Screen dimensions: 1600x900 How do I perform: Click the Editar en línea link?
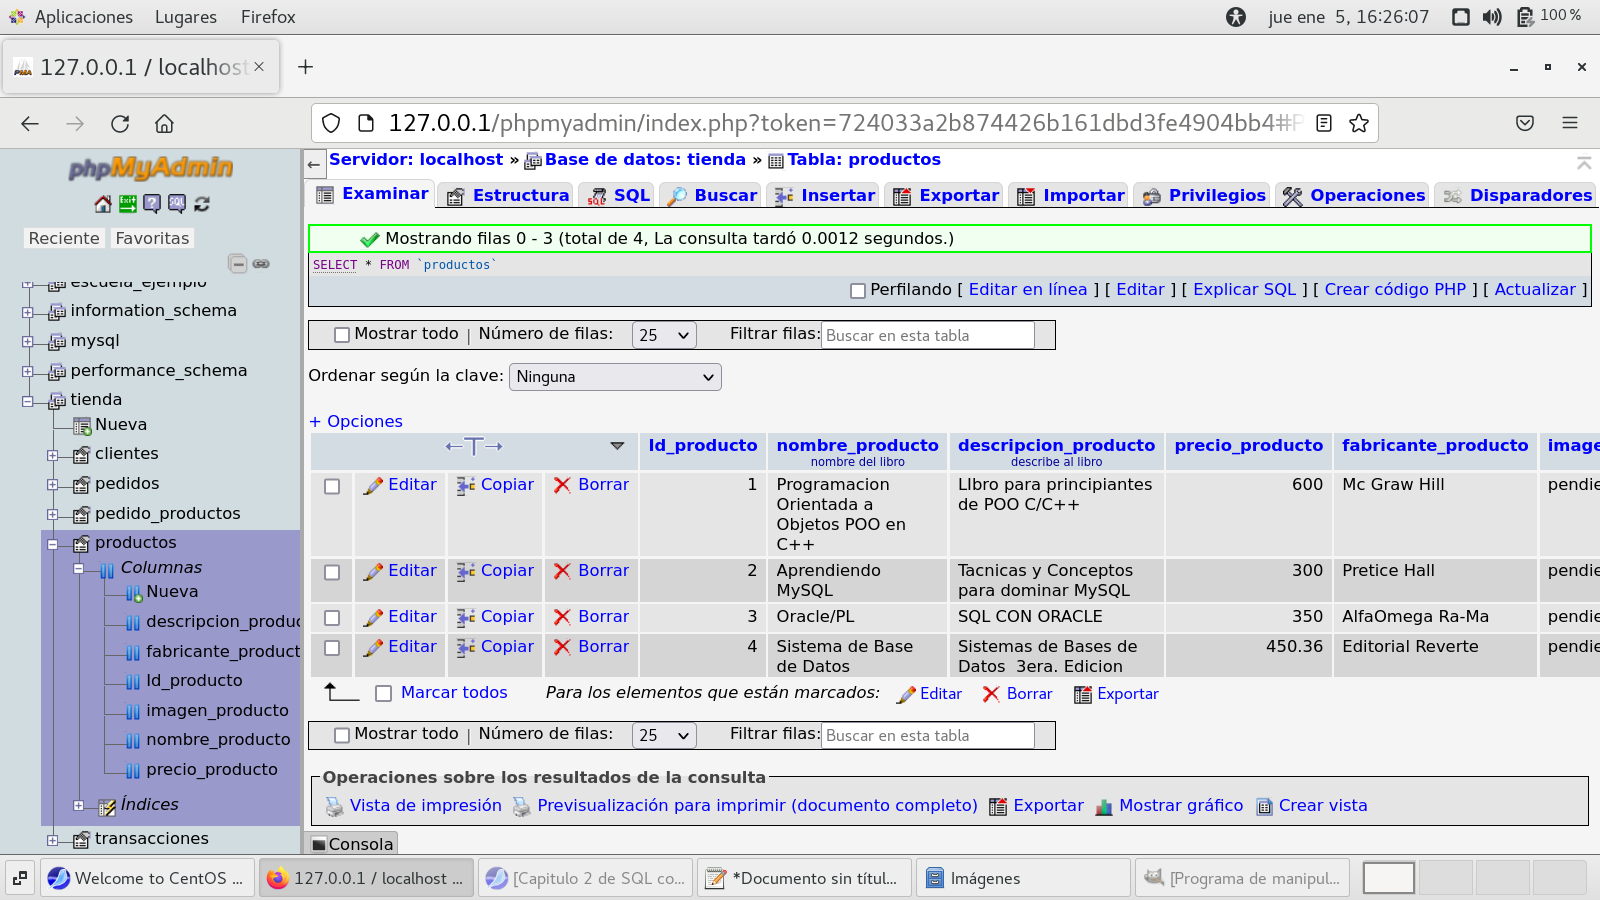(x=1027, y=290)
